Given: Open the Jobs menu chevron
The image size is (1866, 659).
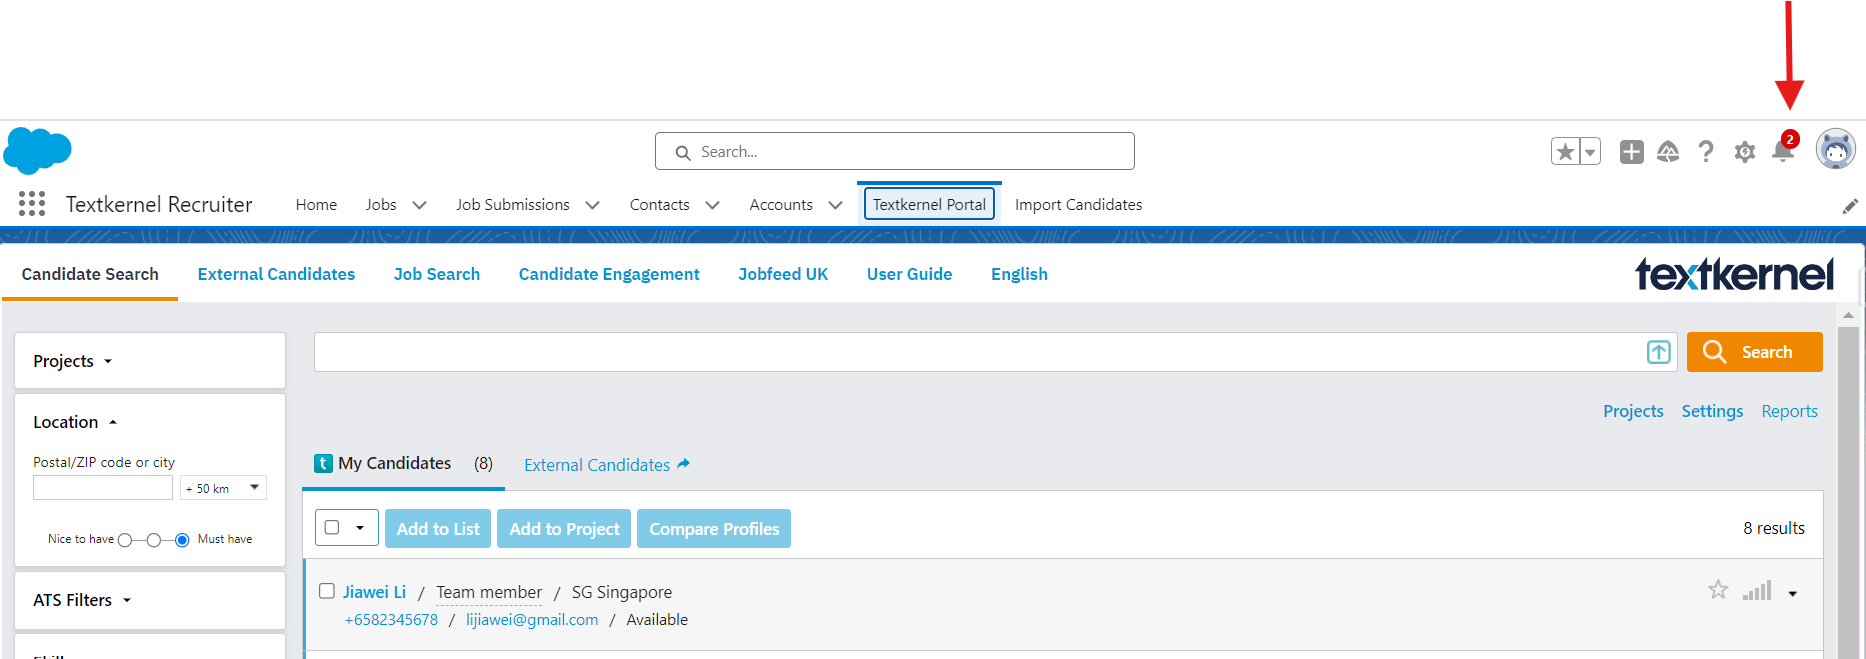Looking at the screenshot, I should [420, 205].
